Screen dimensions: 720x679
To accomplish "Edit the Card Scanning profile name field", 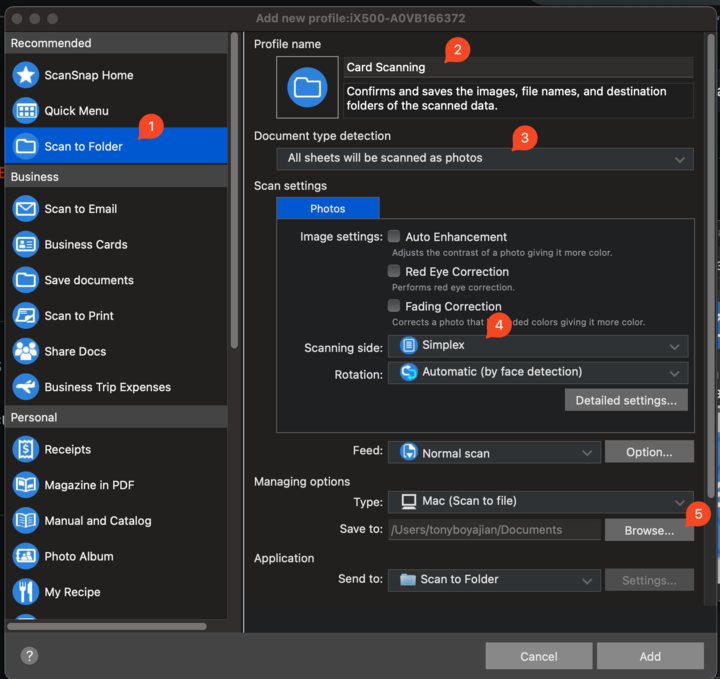I will tap(518, 67).
